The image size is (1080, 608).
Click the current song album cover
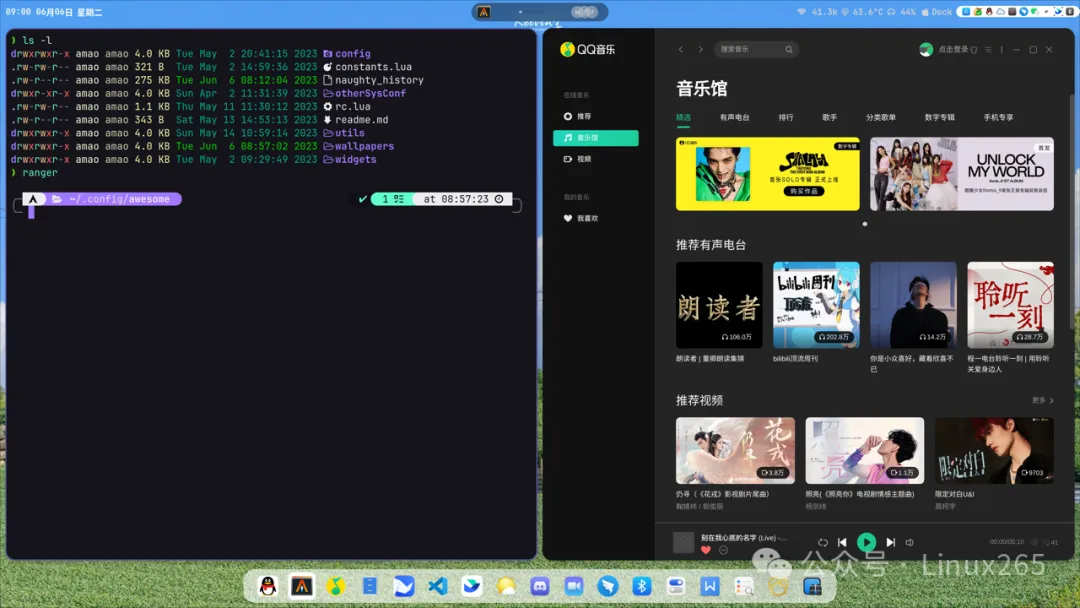(683, 543)
